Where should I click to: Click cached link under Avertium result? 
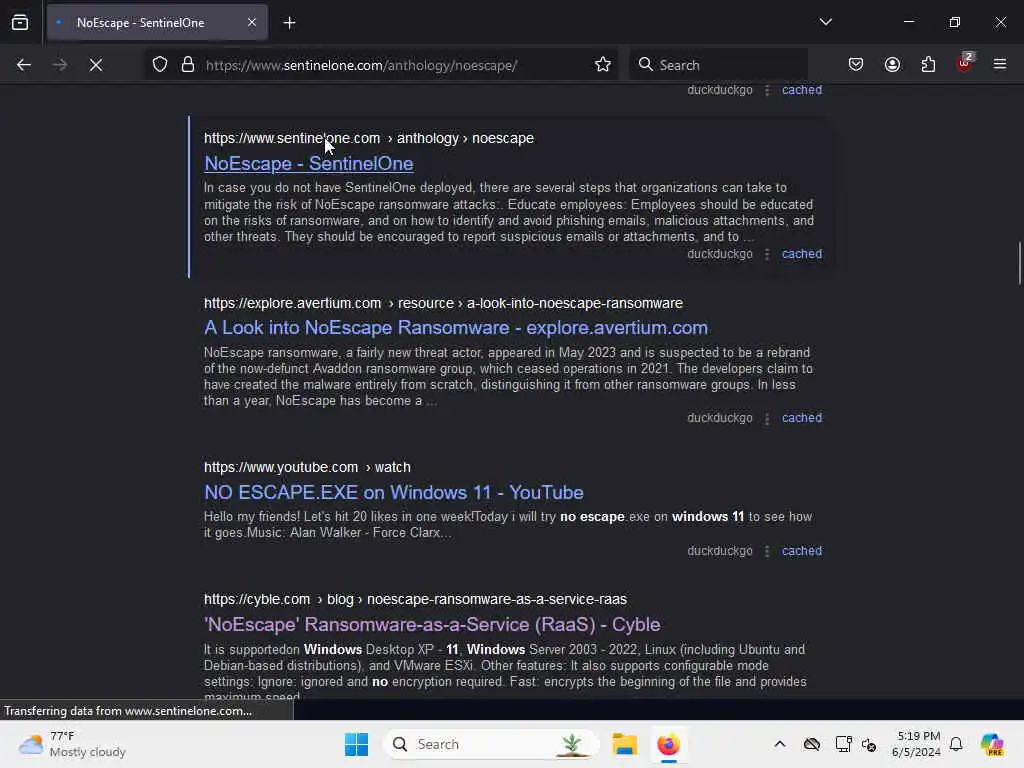pos(802,418)
